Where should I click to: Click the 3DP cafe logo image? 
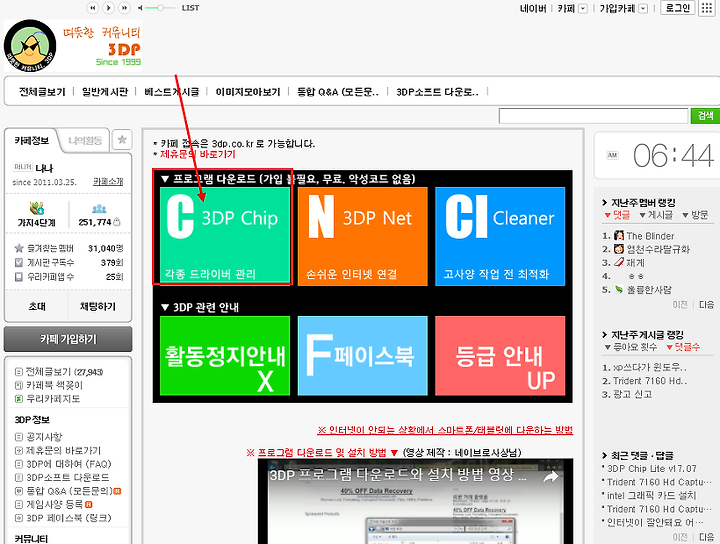(73, 45)
